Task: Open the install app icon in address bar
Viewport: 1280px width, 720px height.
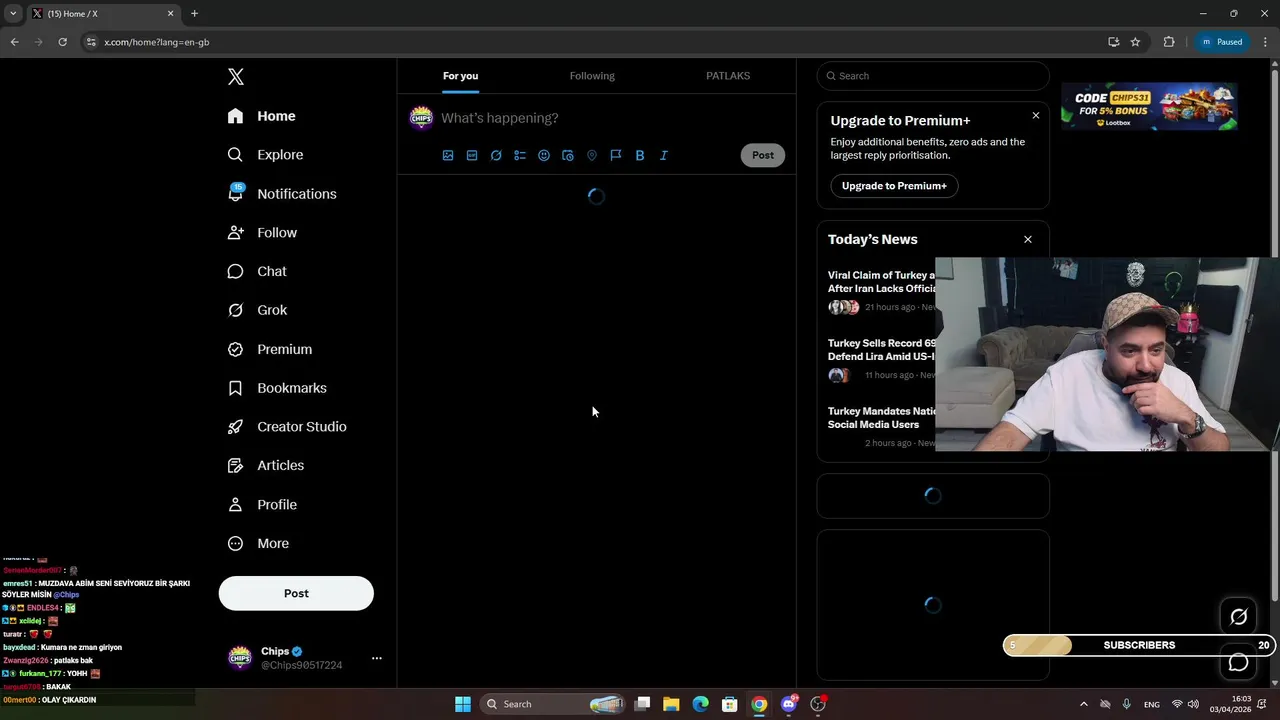Action: tap(1113, 42)
